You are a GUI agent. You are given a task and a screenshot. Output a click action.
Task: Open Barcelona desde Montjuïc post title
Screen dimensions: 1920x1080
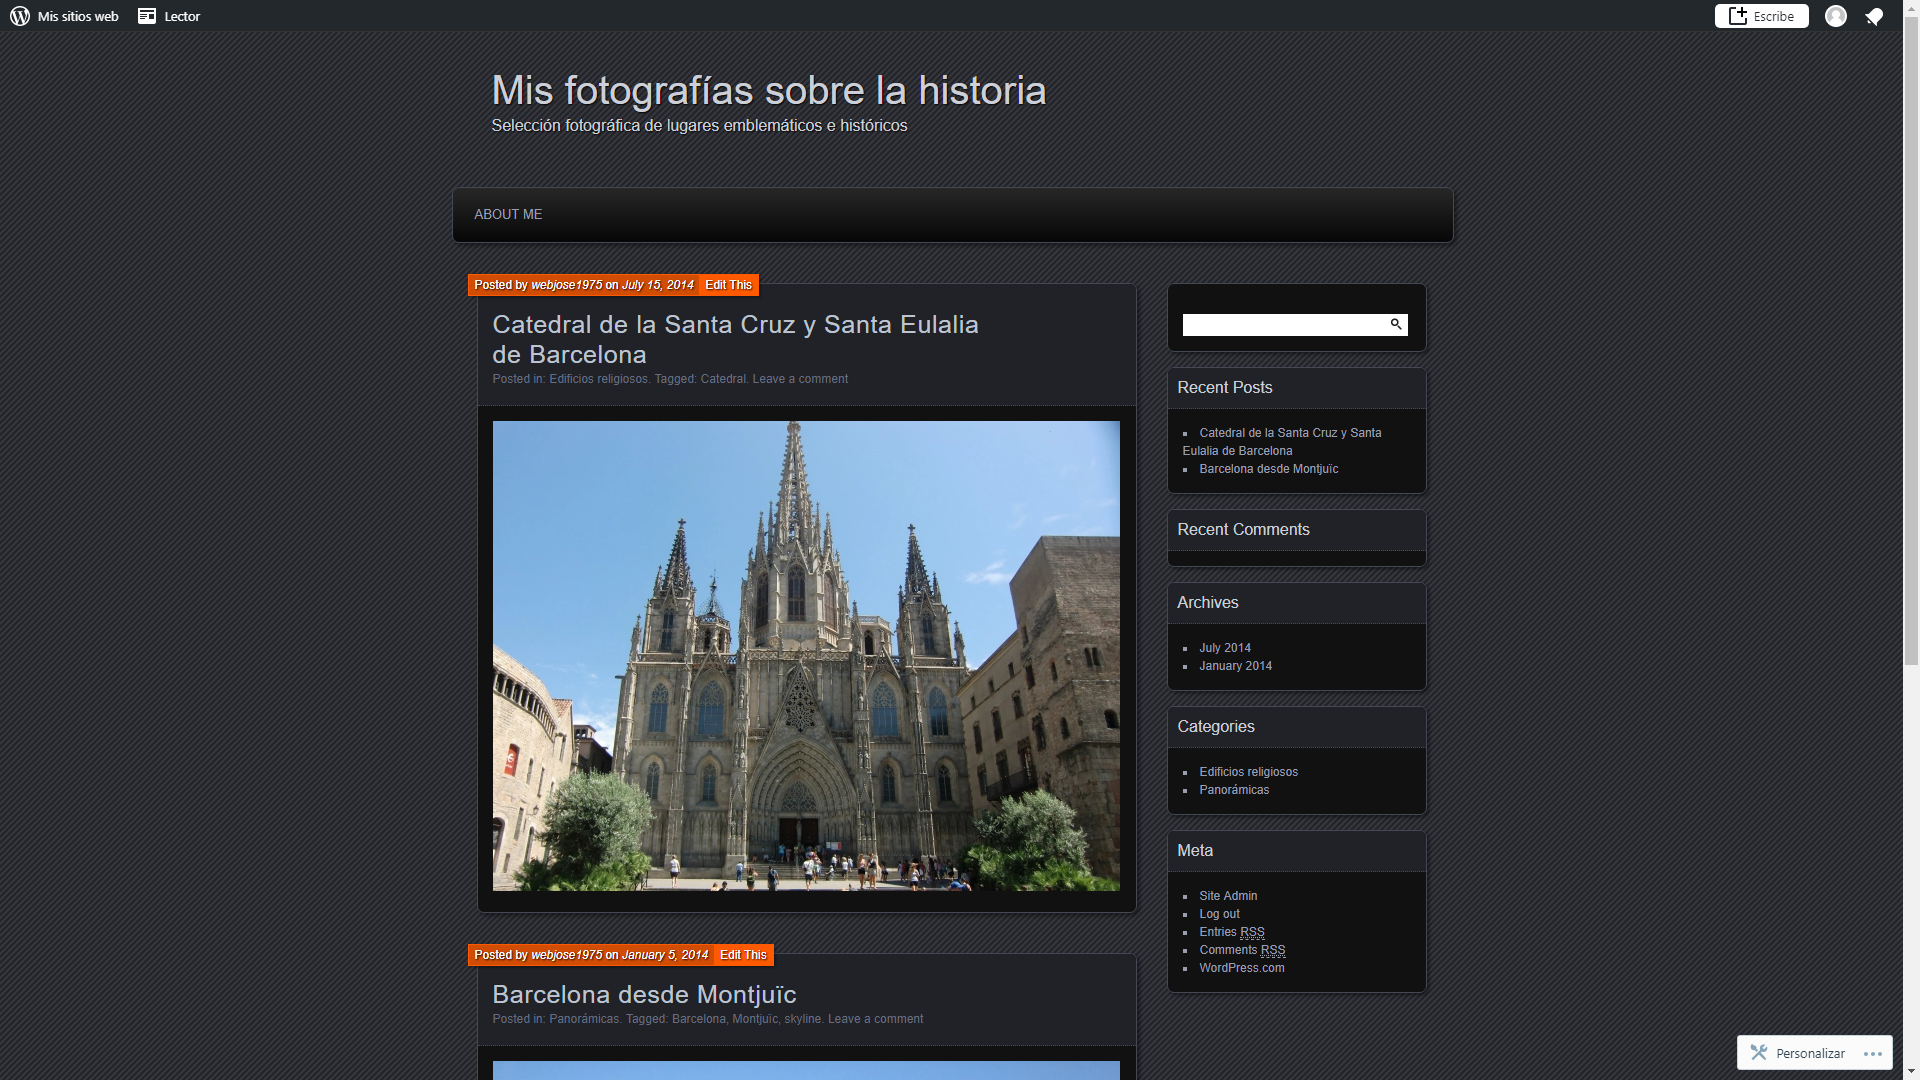point(644,994)
